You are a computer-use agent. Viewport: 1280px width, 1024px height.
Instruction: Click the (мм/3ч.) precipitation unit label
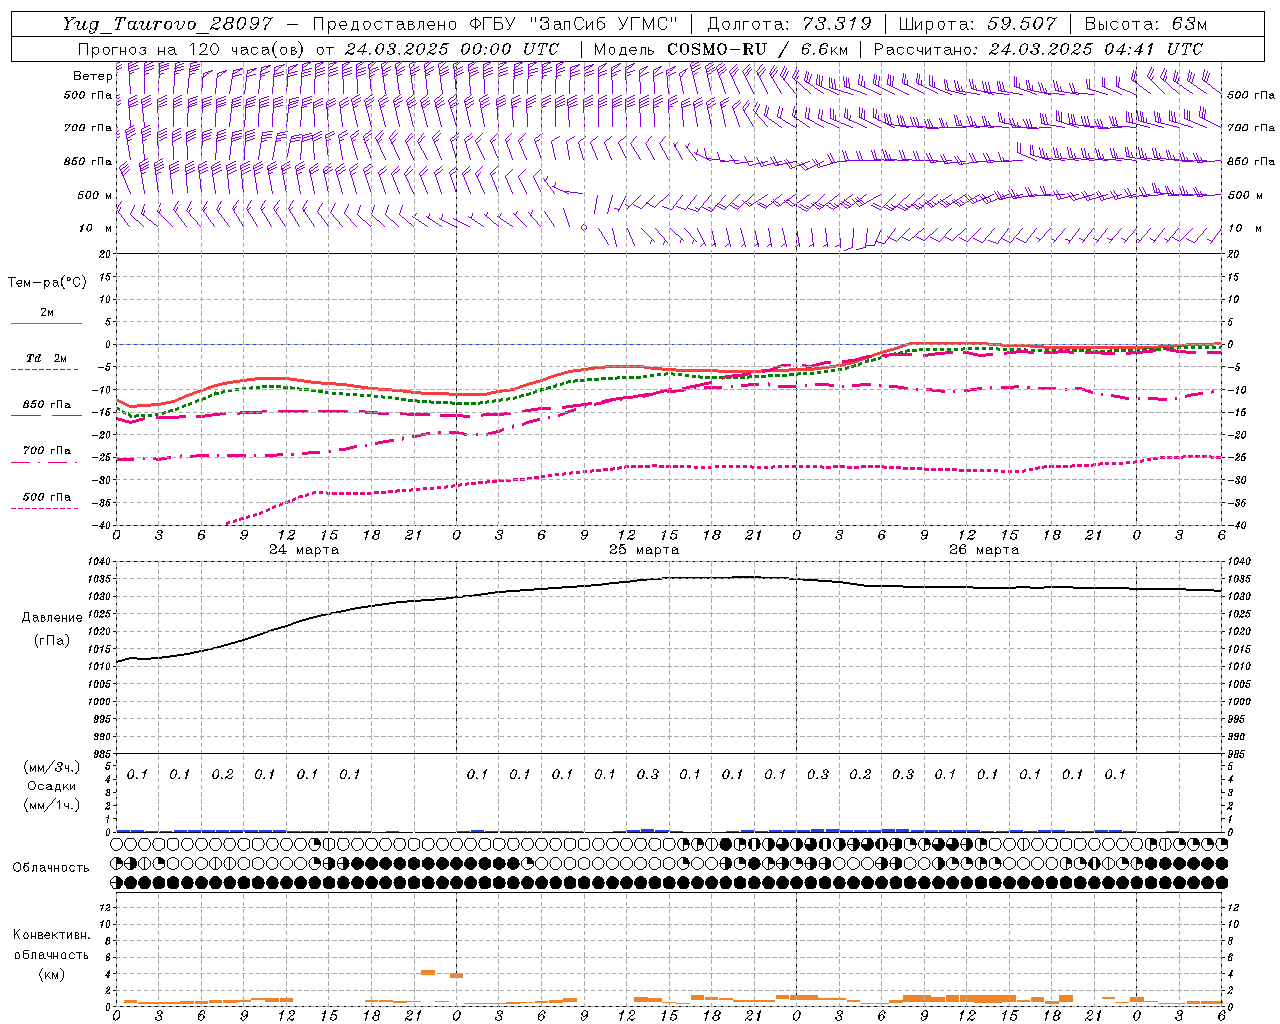pyautogui.click(x=52, y=767)
